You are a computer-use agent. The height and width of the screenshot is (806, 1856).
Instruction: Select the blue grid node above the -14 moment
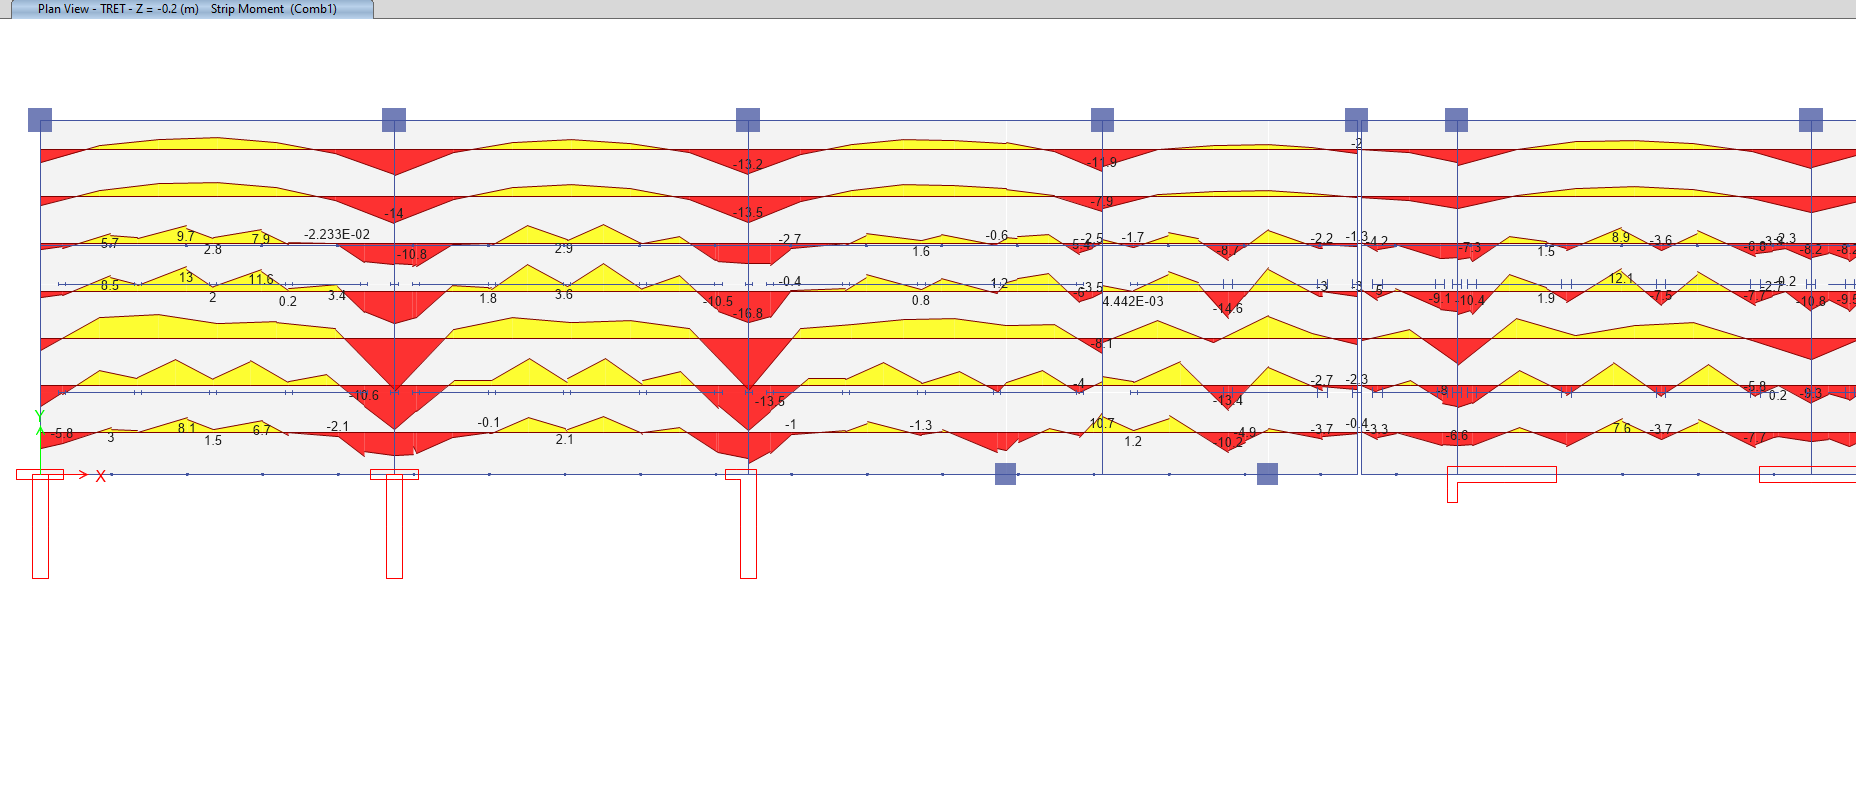point(394,120)
